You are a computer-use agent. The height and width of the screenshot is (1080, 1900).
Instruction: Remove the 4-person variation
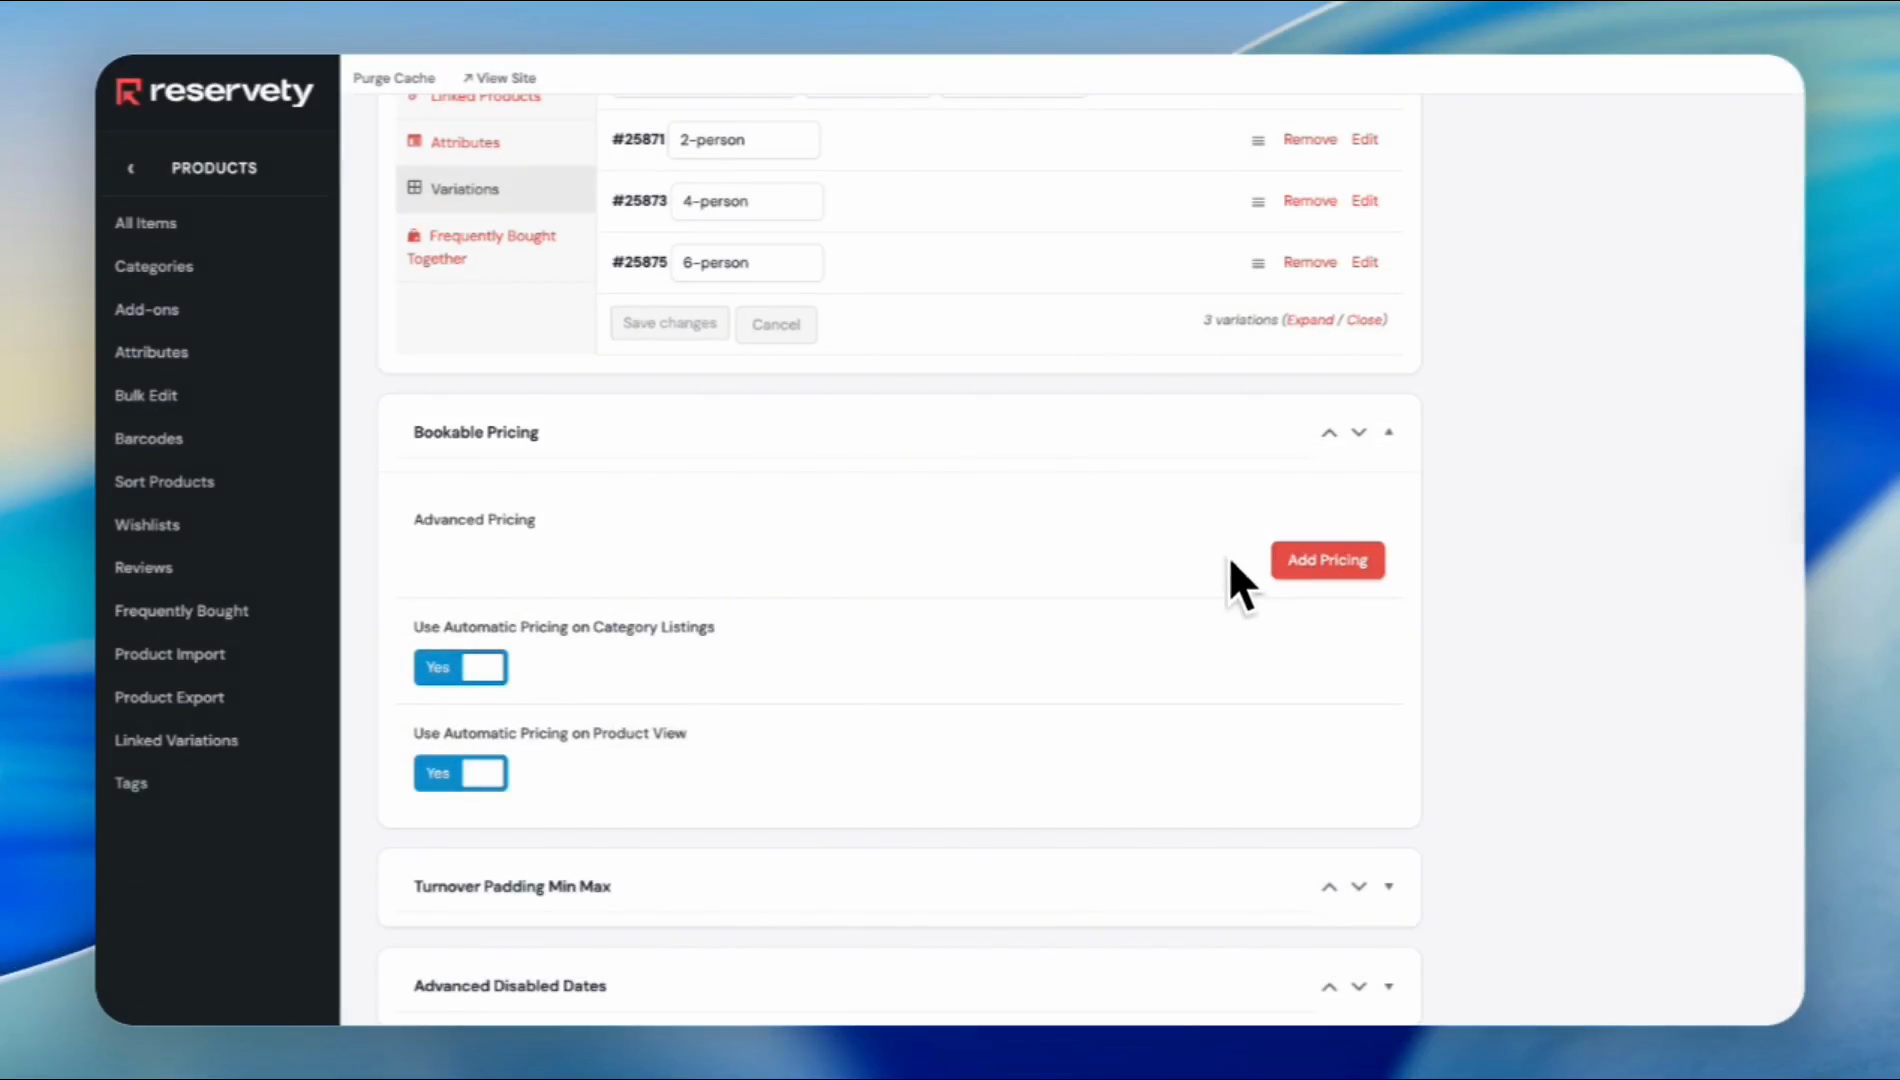(x=1310, y=201)
